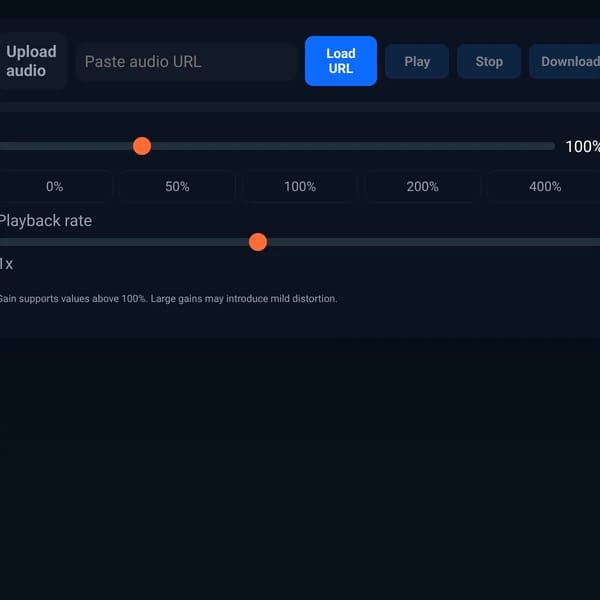Screen dimensions: 600x600
Task: Click the 100% gain readout beside slider
Action: (582, 147)
